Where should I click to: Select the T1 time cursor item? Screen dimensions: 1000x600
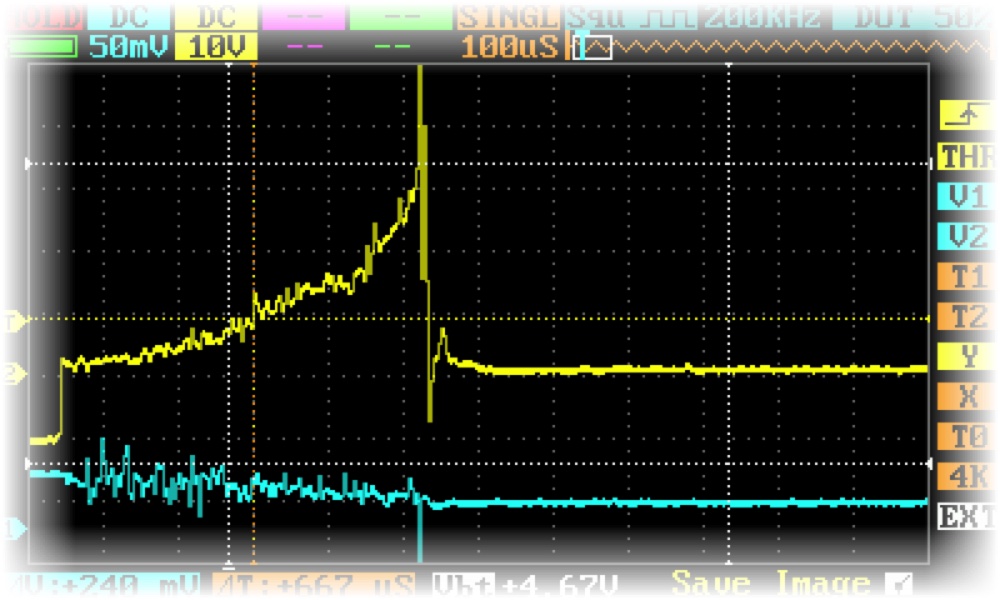966,277
